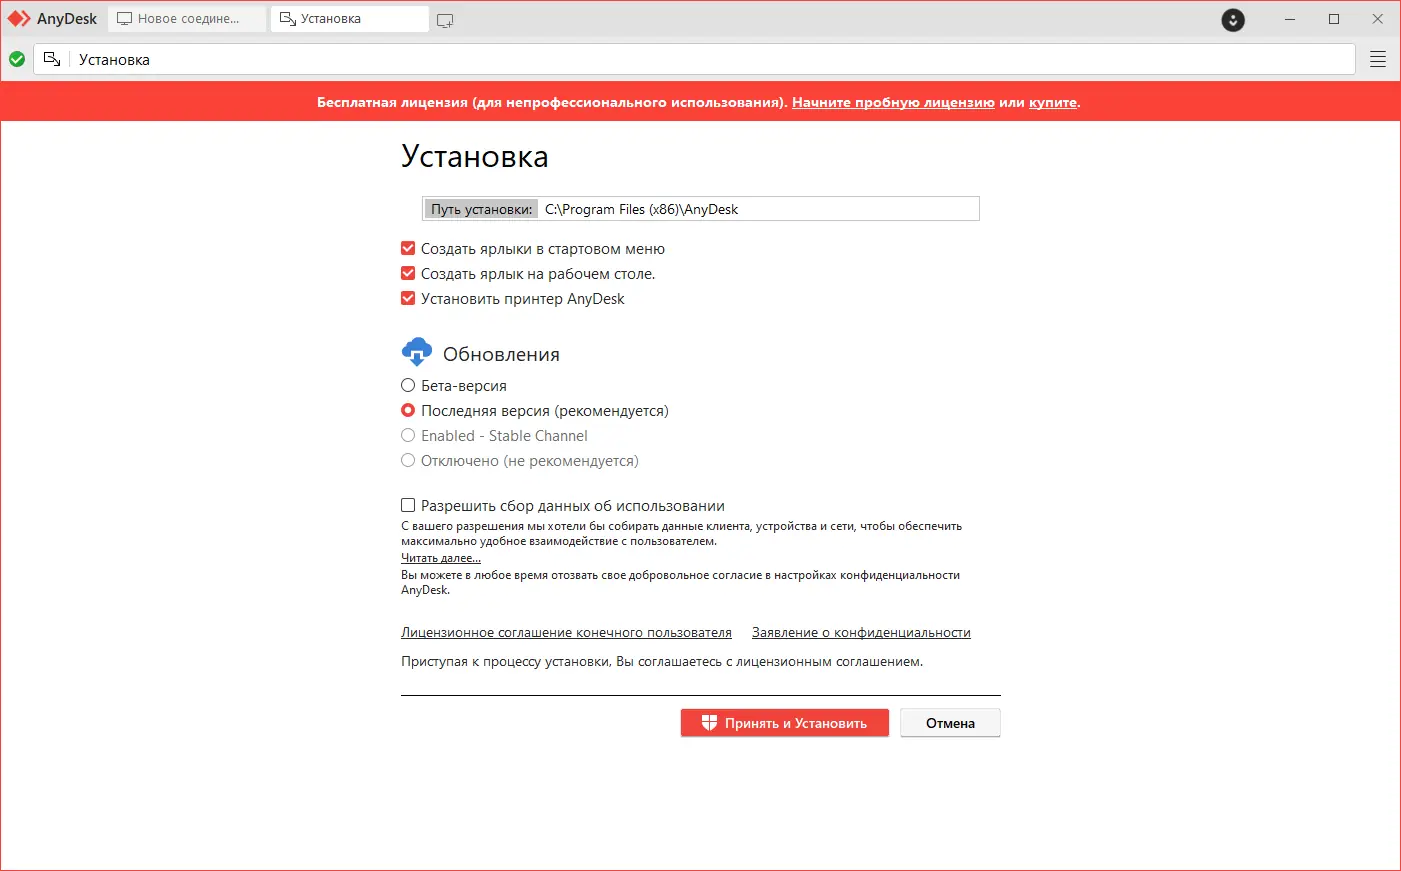
Task: Enable Разрешить сбор данных об использовании
Action: 408,505
